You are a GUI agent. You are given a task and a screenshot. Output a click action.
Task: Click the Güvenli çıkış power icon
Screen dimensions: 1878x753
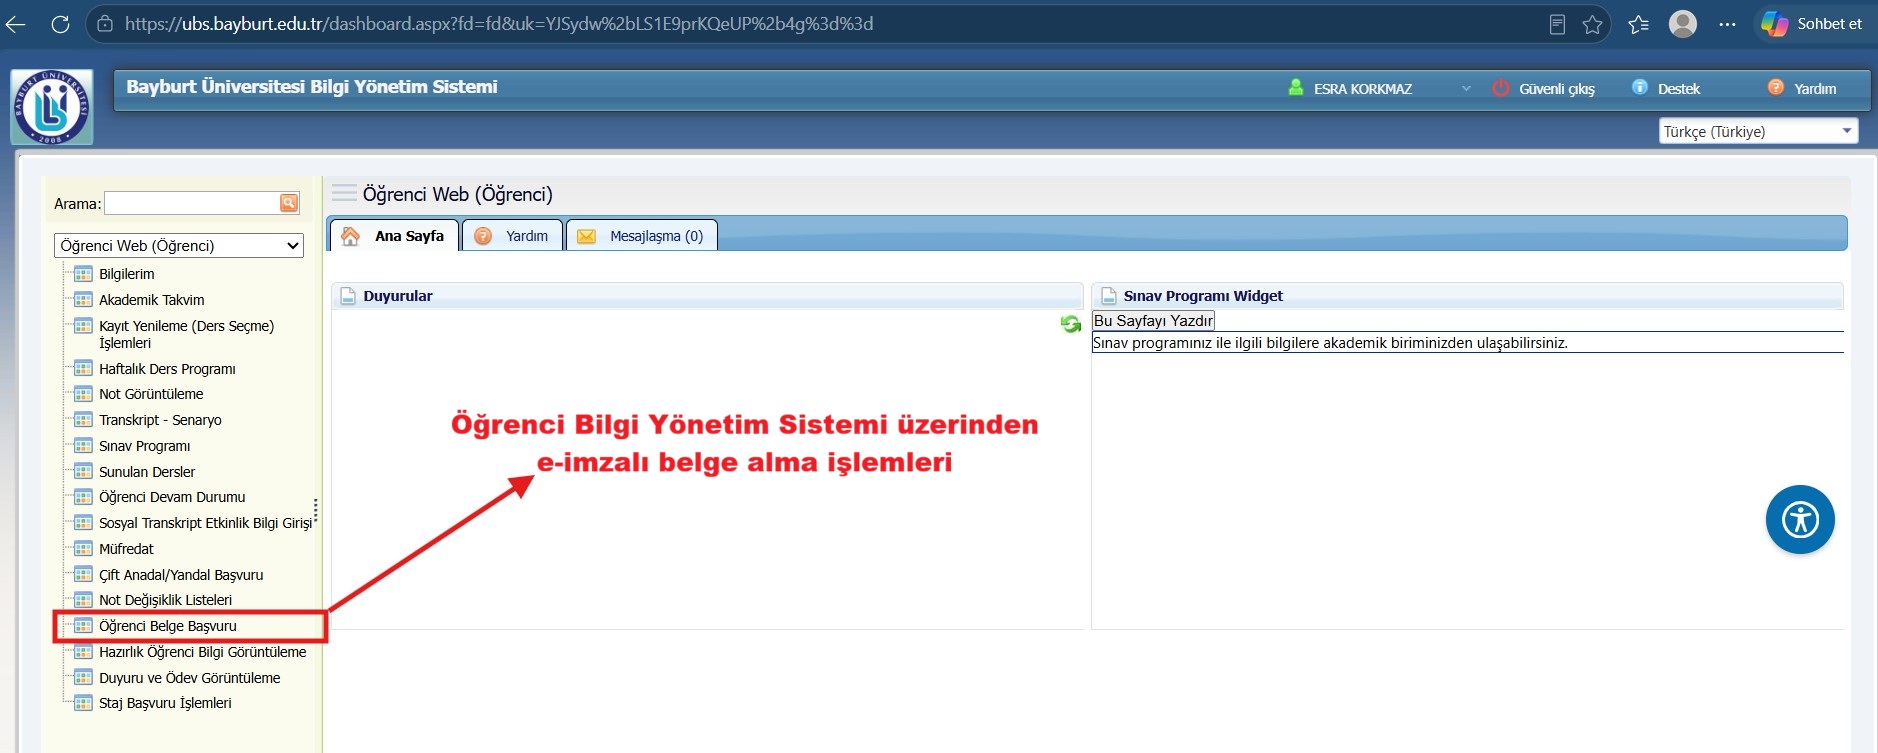1500,88
